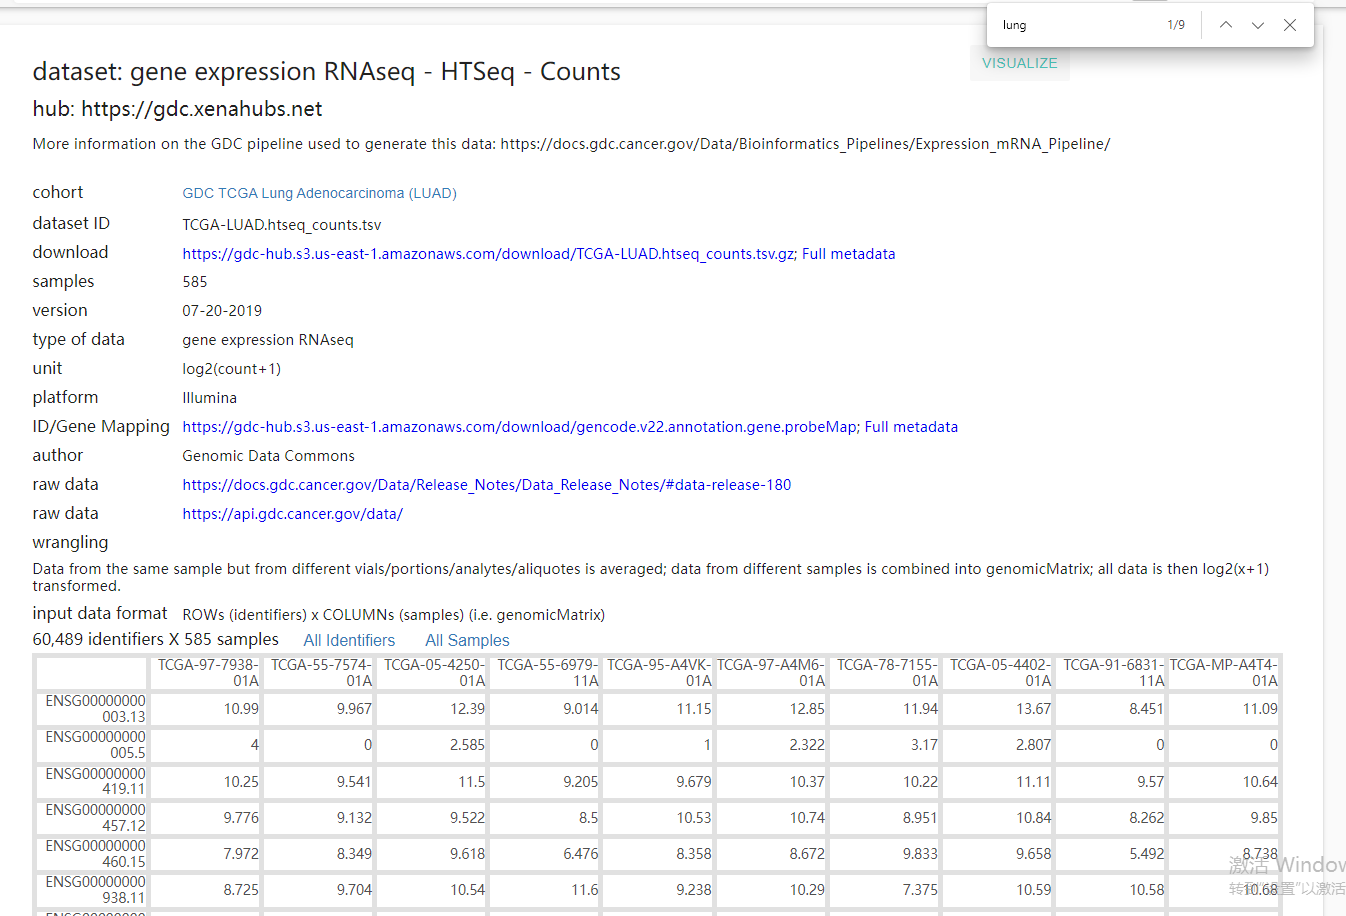Click cell value 11.6 in ENSG00000000938.11 row
The height and width of the screenshot is (916, 1346).
pyautogui.click(x=585, y=890)
